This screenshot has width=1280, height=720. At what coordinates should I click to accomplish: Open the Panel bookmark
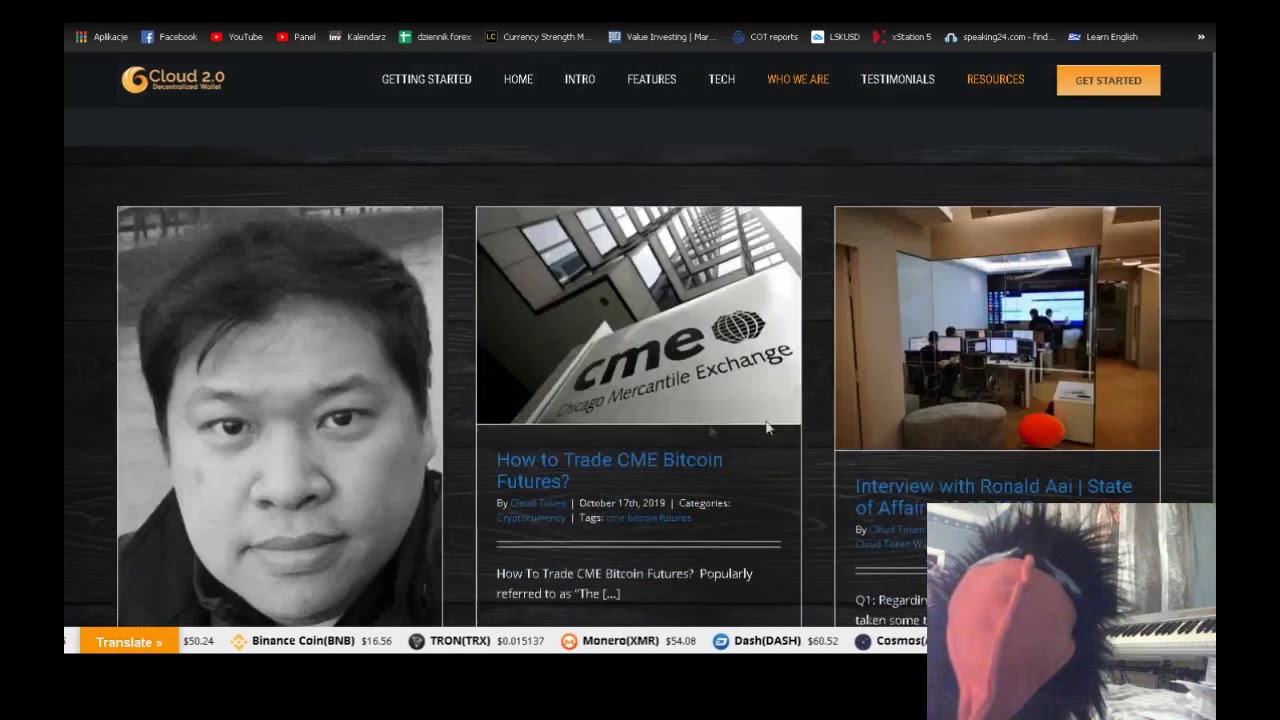click(x=296, y=37)
